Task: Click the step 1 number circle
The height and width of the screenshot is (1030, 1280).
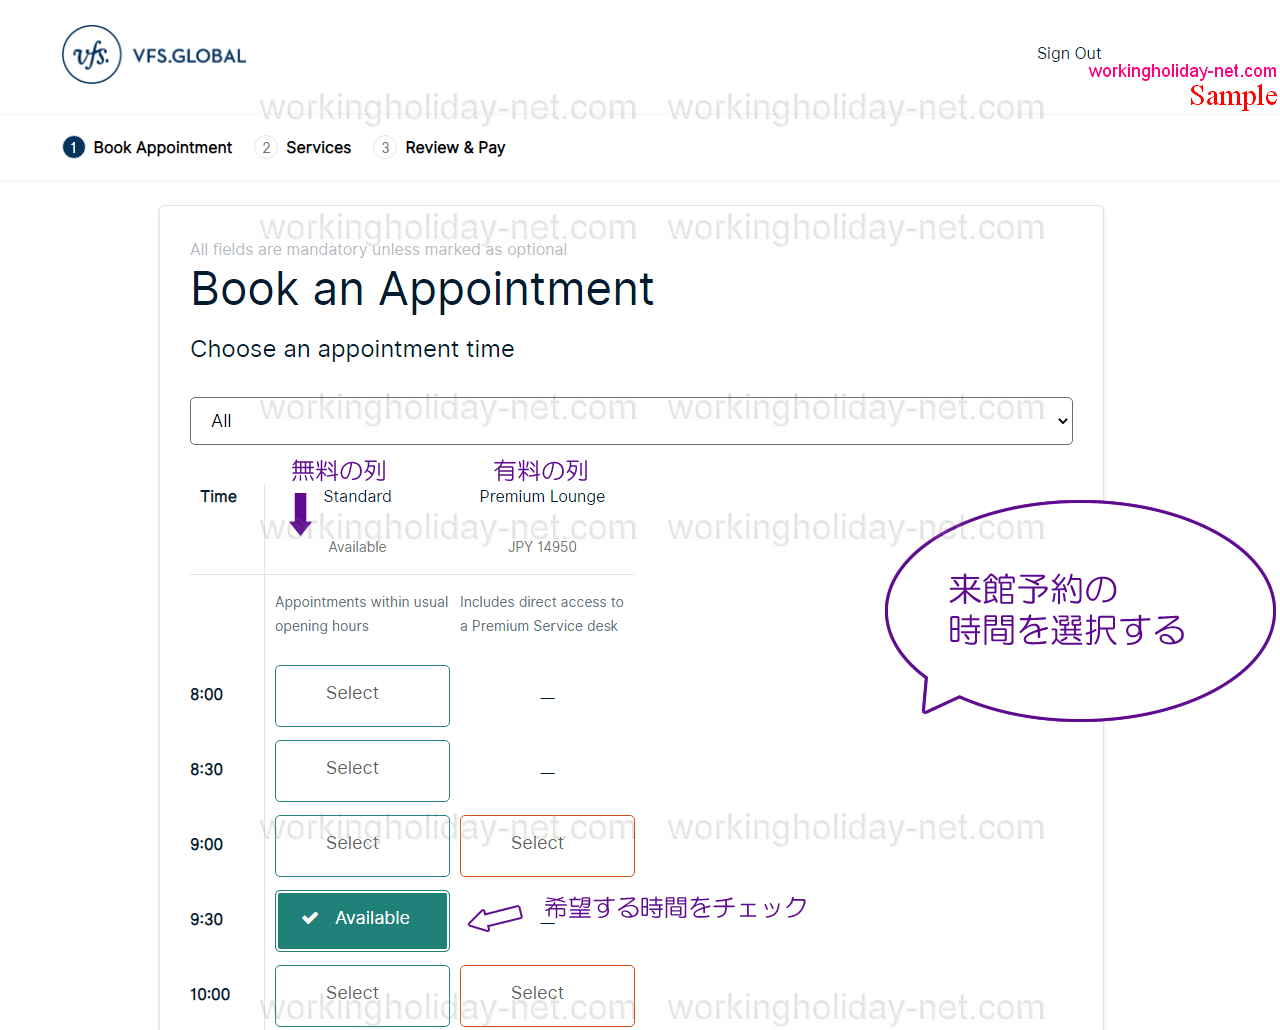Action: (73, 147)
